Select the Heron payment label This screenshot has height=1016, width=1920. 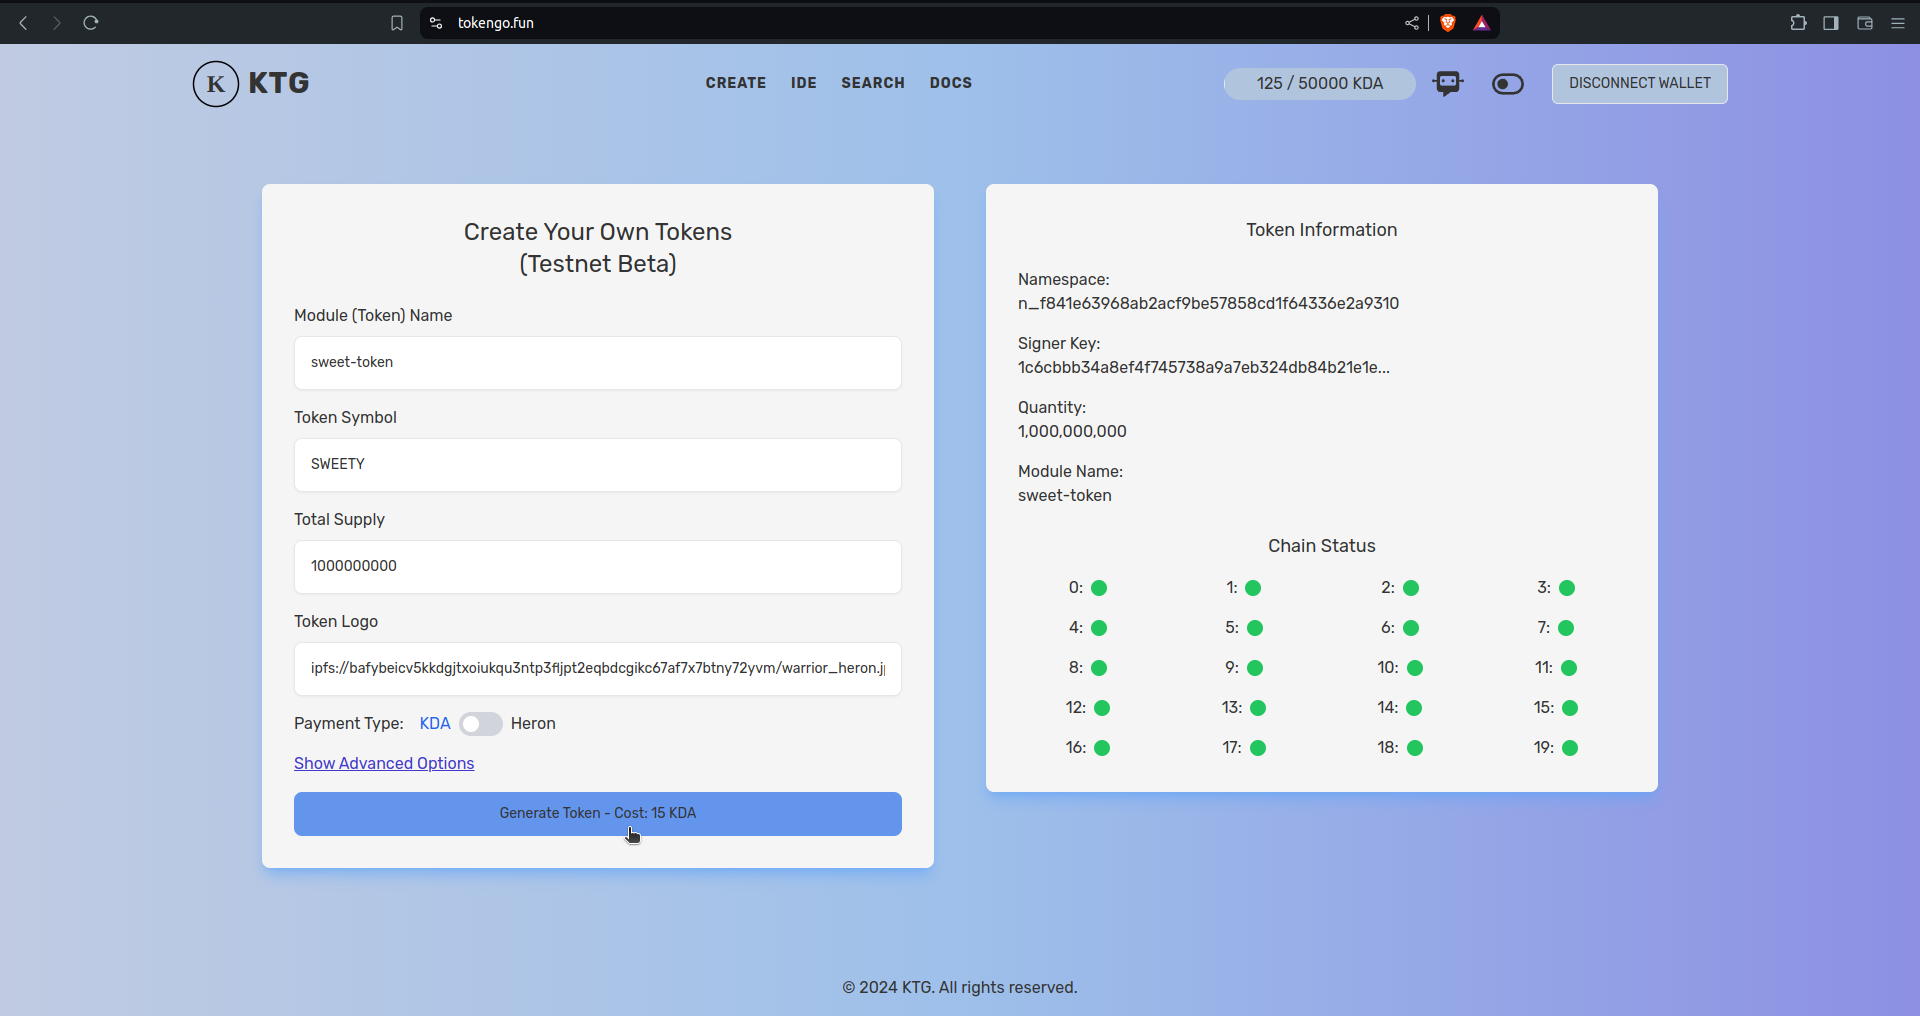[533, 724]
